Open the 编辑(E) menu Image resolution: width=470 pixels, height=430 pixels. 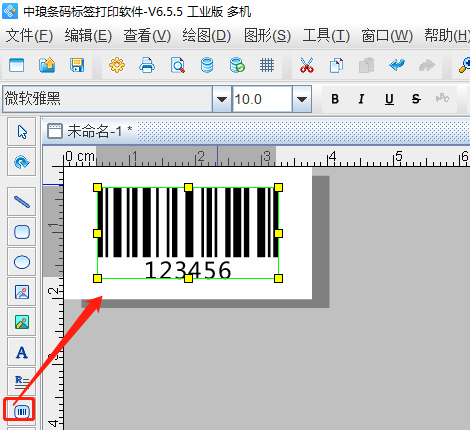pos(88,35)
